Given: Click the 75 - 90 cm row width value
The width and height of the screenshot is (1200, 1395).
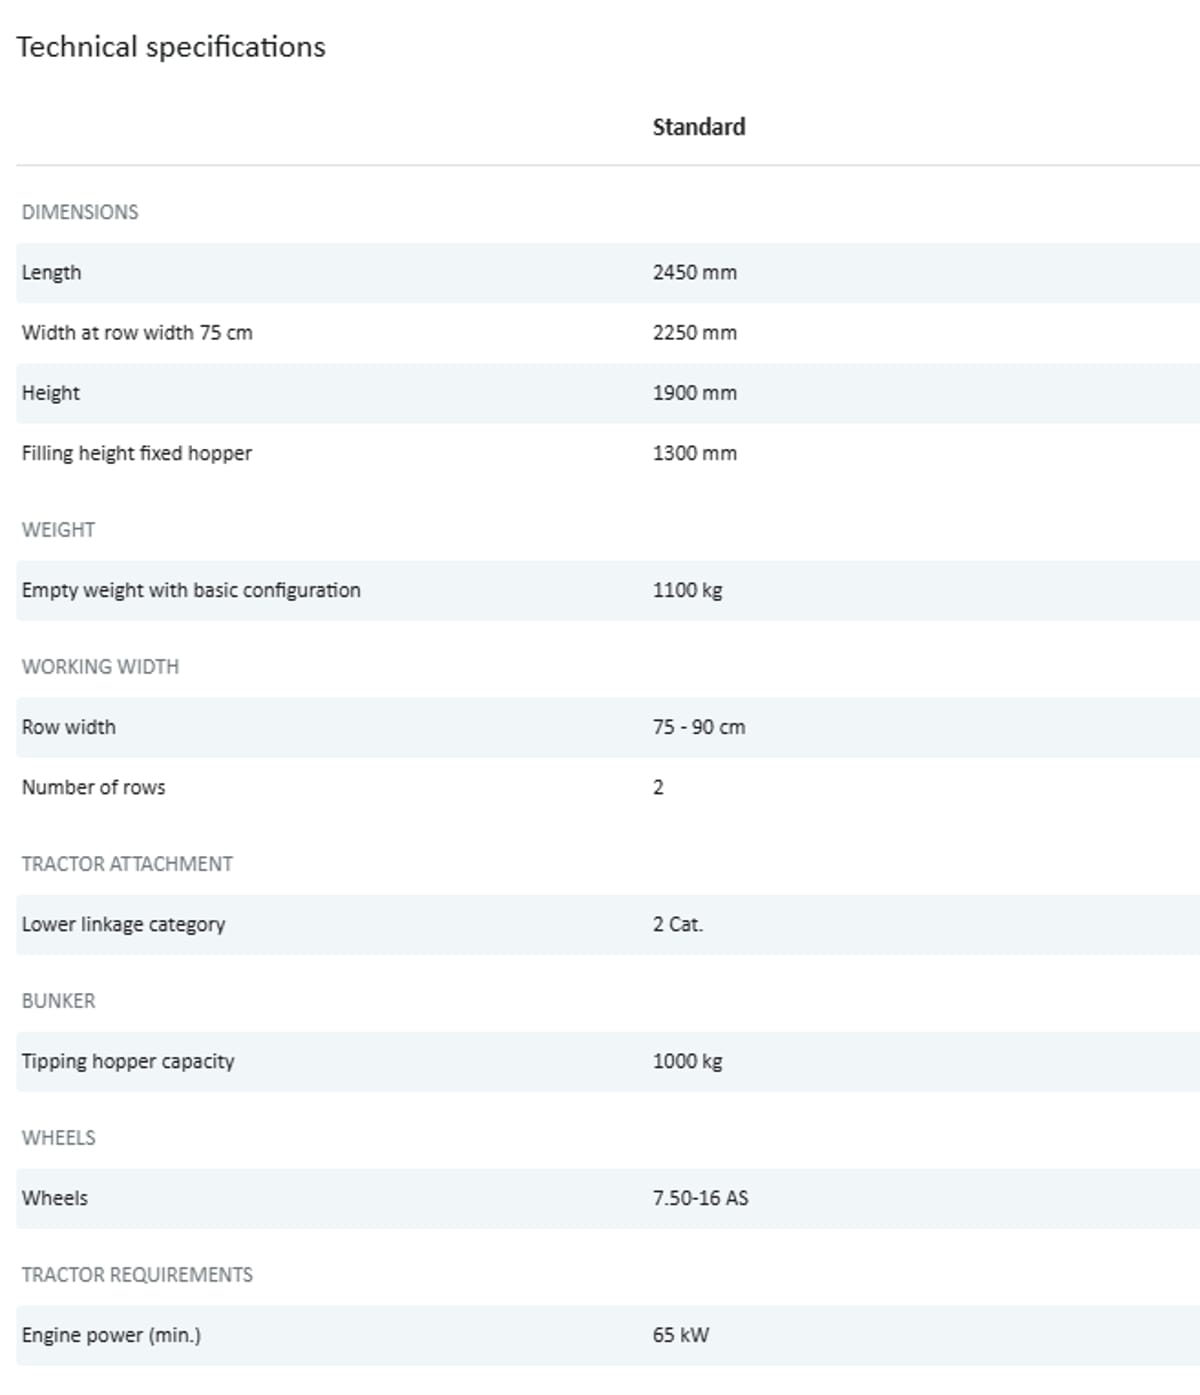Looking at the screenshot, I should pyautogui.click(x=698, y=727).
